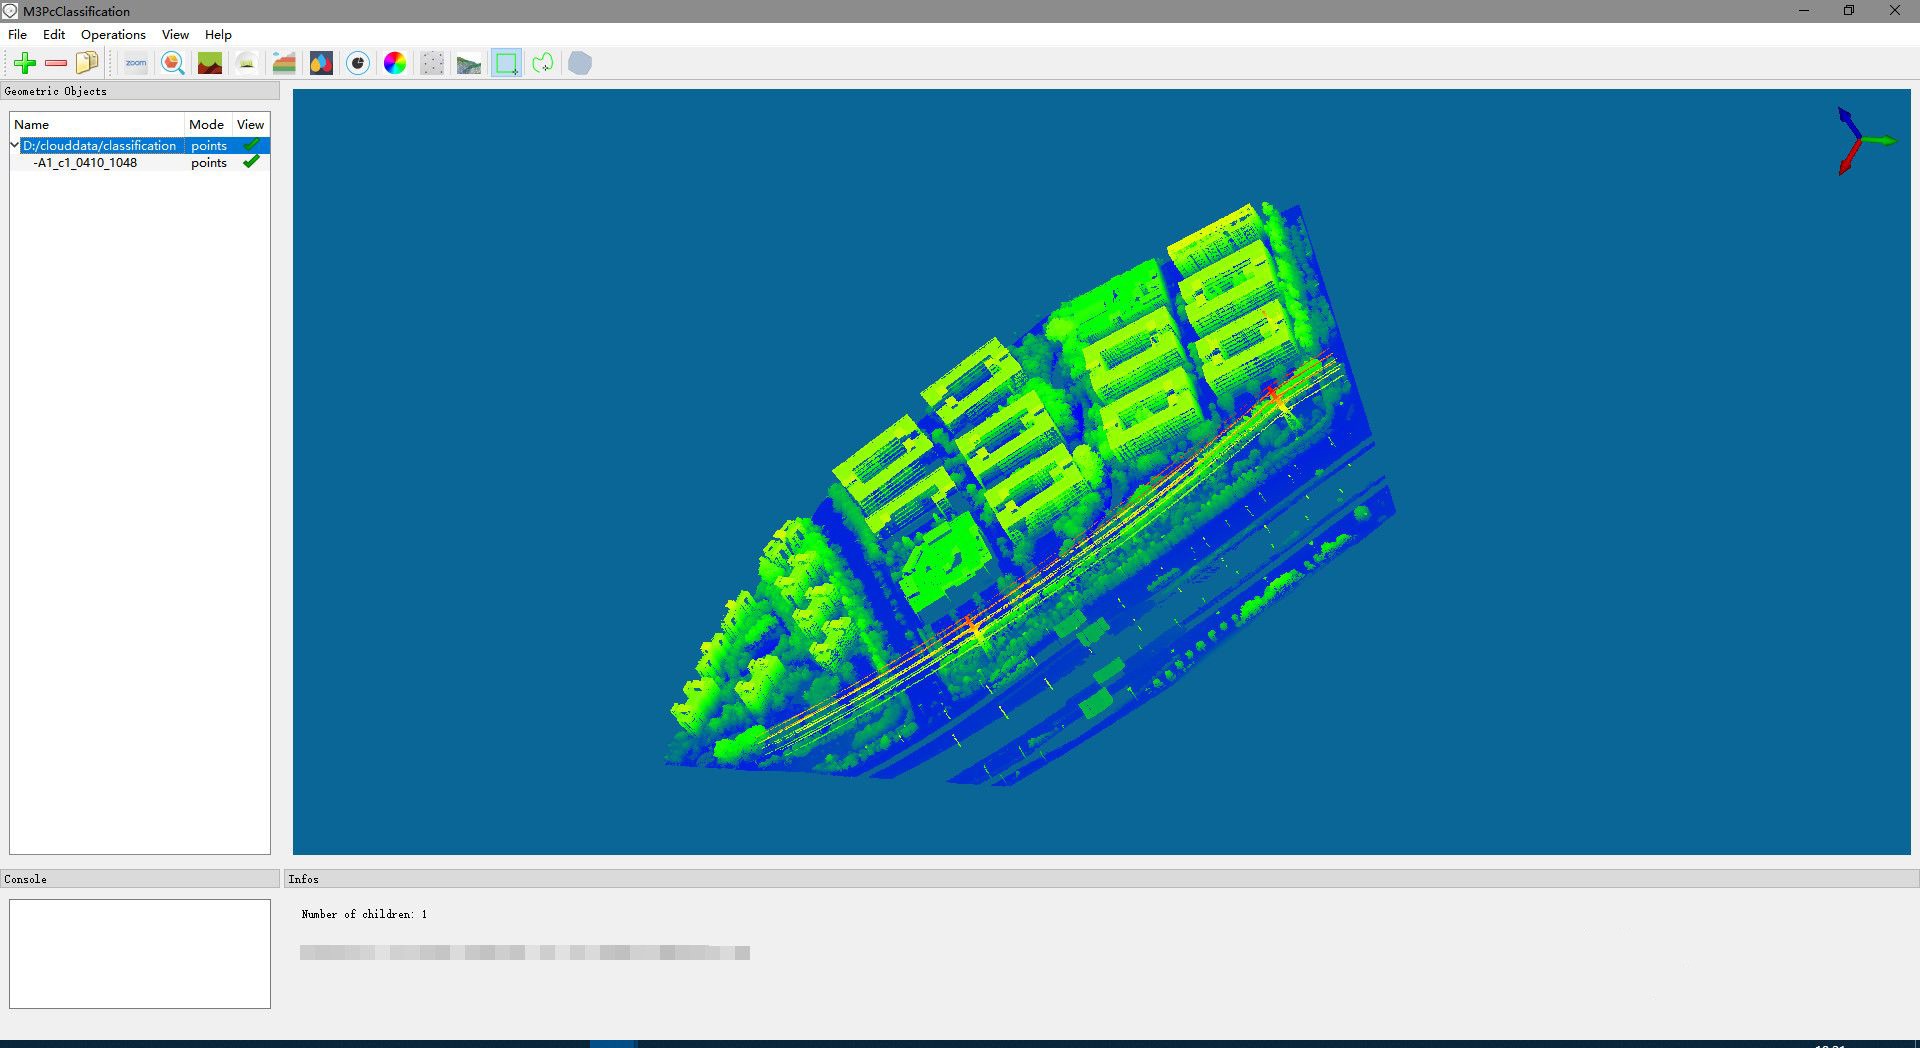The height and width of the screenshot is (1048, 1920).
Task: Click the M3PcClassification app icon in title bar
Action: (10, 11)
